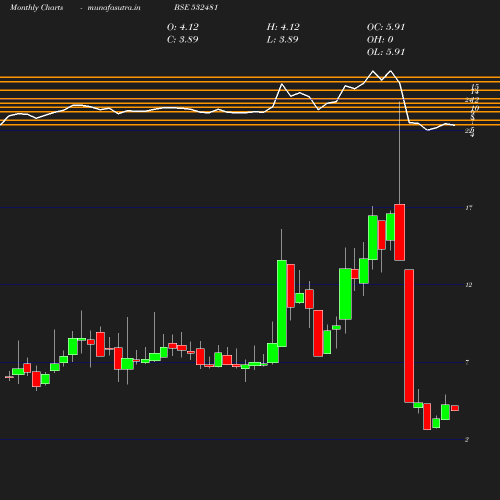Click the red candle with very long upper wick

click(400, 232)
